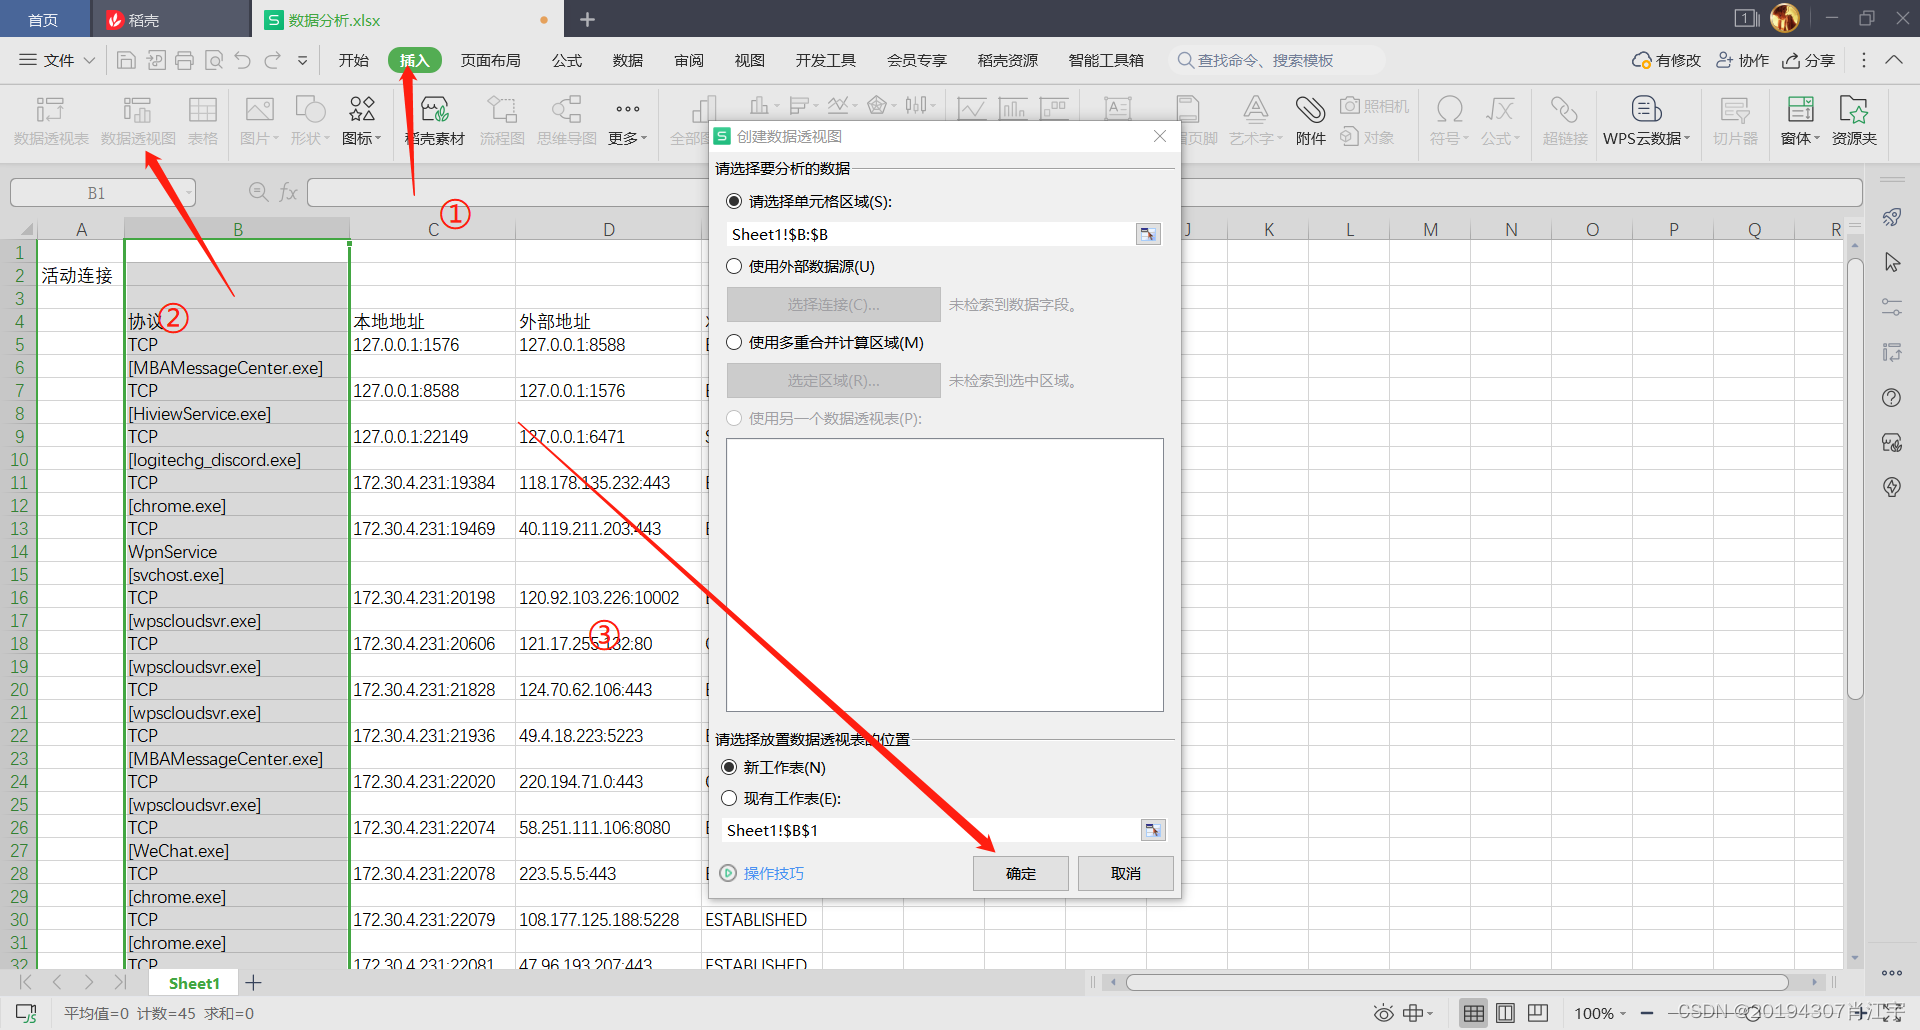Close the 创建数据透视图 dialog

1159,136
